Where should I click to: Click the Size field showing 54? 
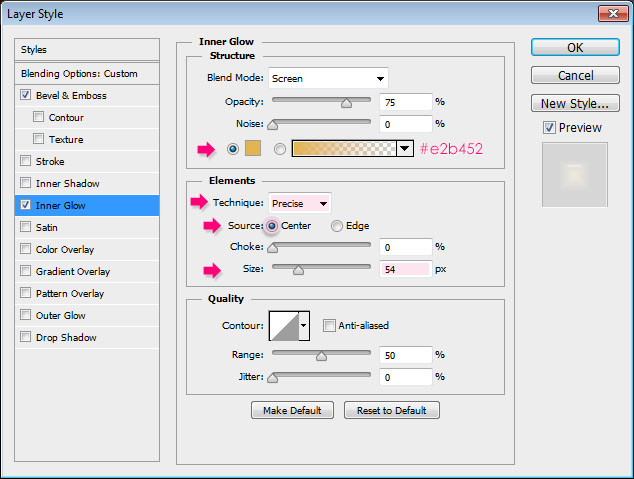tap(406, 269)
